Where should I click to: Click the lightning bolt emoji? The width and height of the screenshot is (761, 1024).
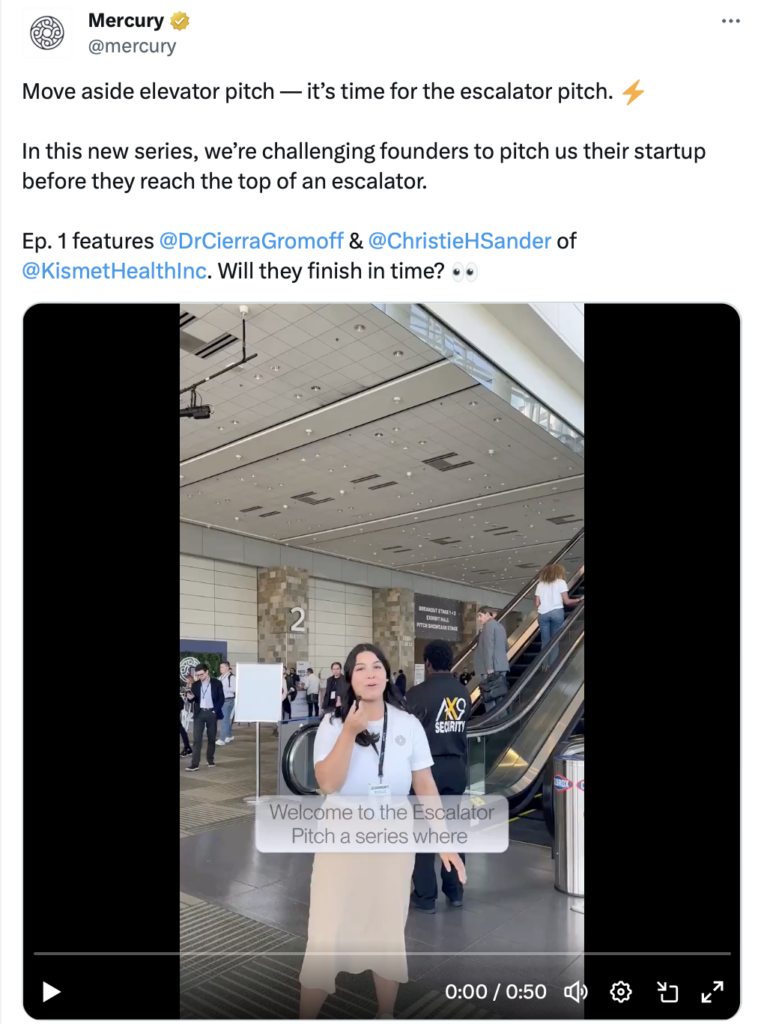tap(633, 93)
